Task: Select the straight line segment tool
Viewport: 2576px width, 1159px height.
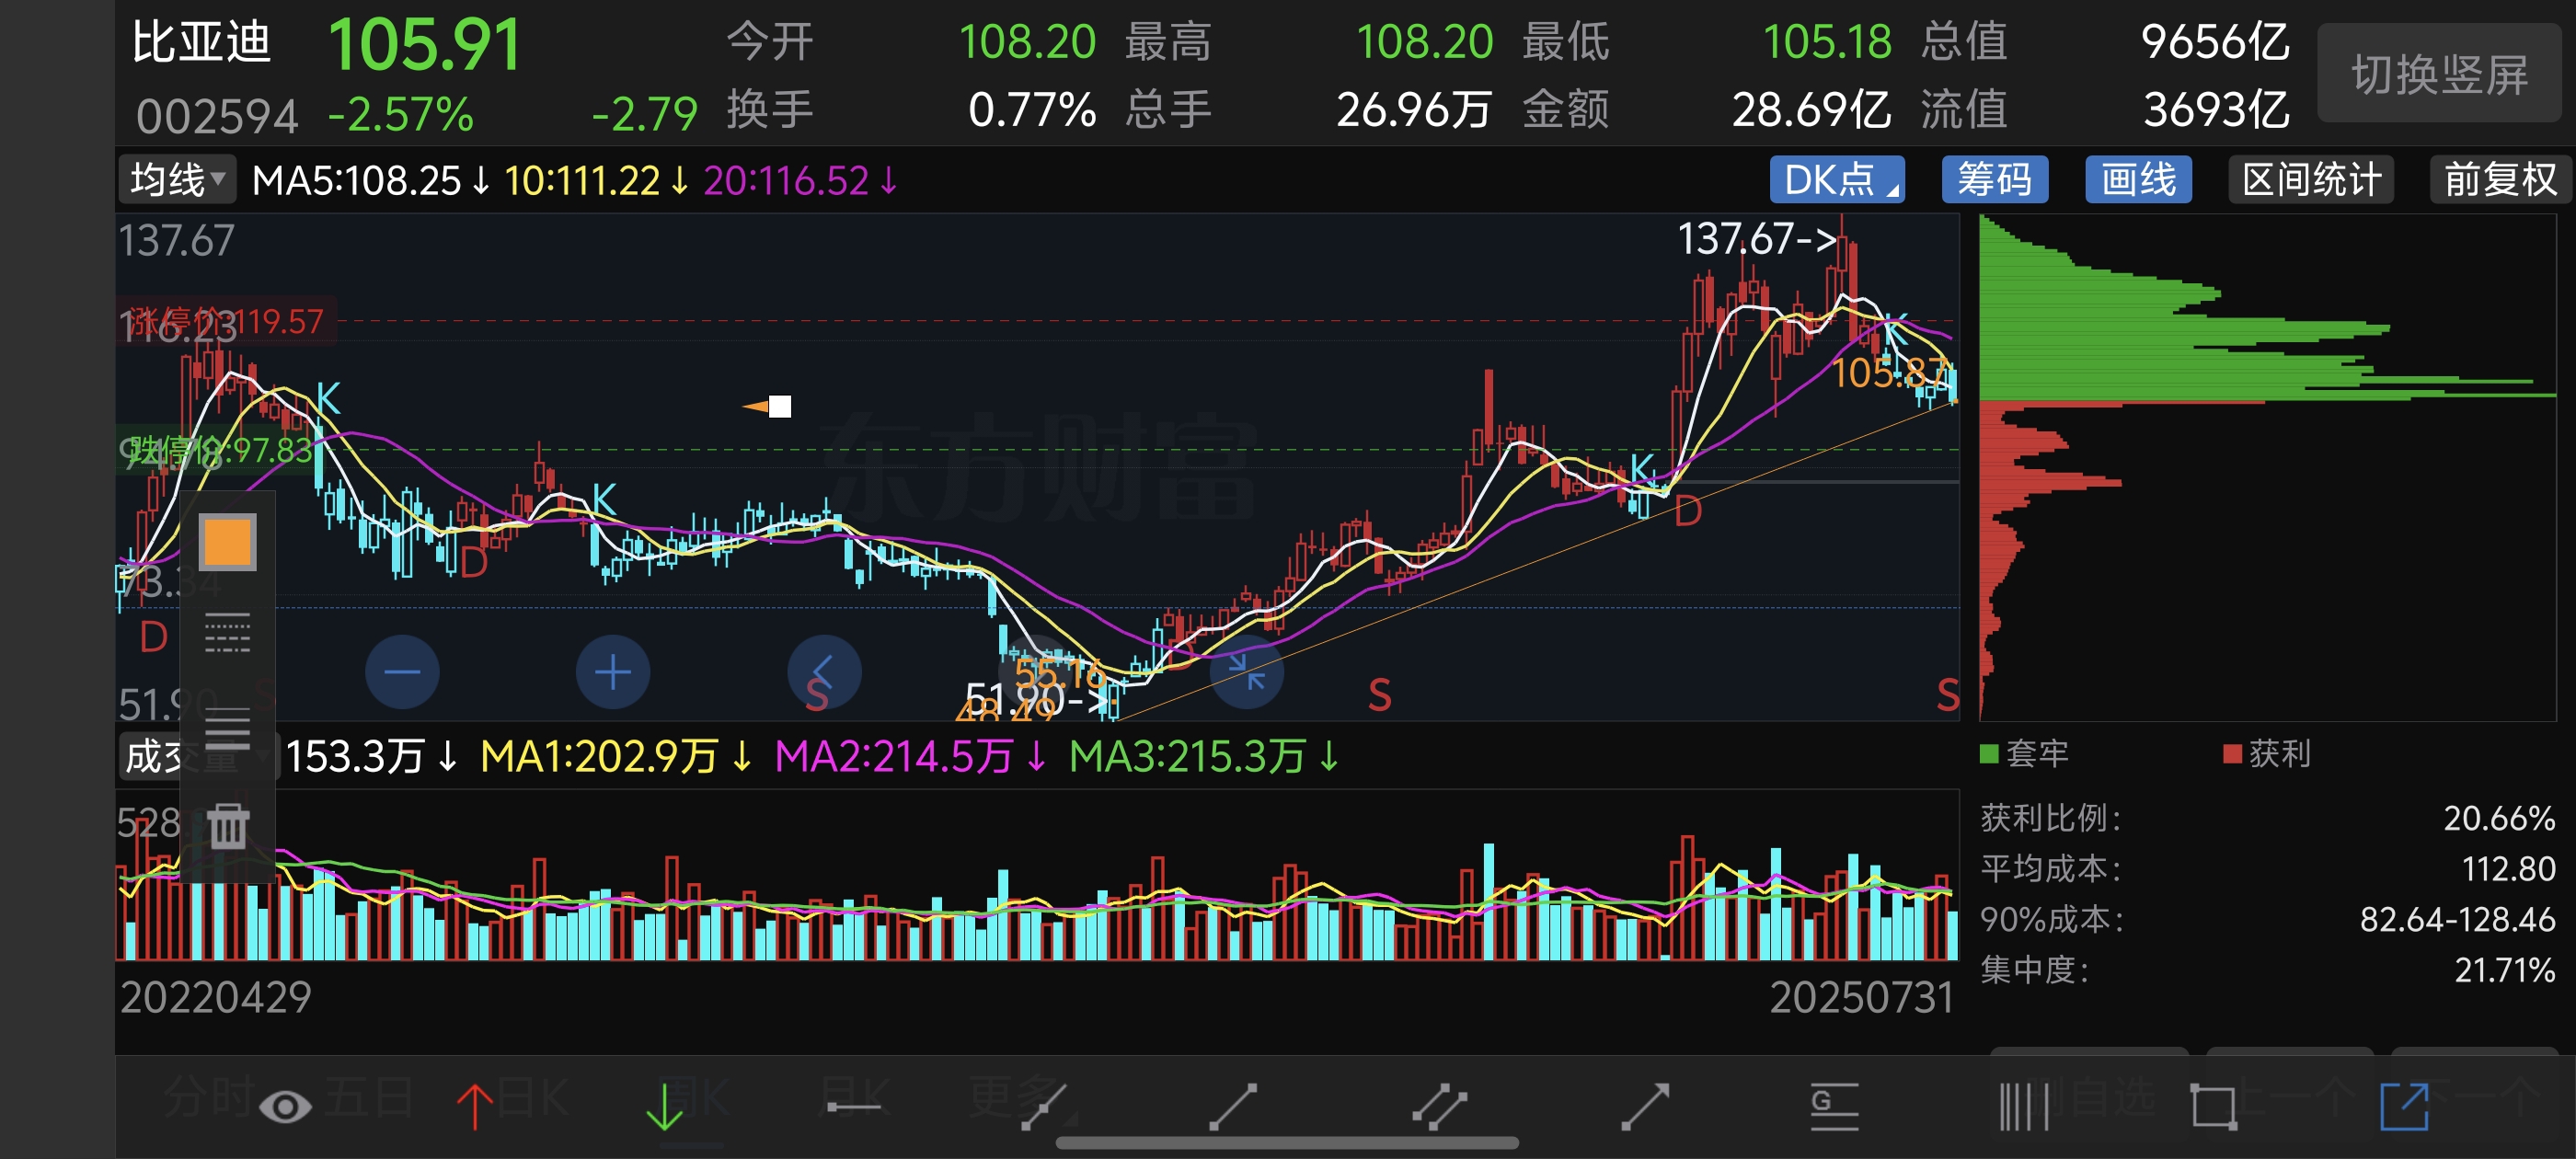Action: click(x=1233, y=1107)
